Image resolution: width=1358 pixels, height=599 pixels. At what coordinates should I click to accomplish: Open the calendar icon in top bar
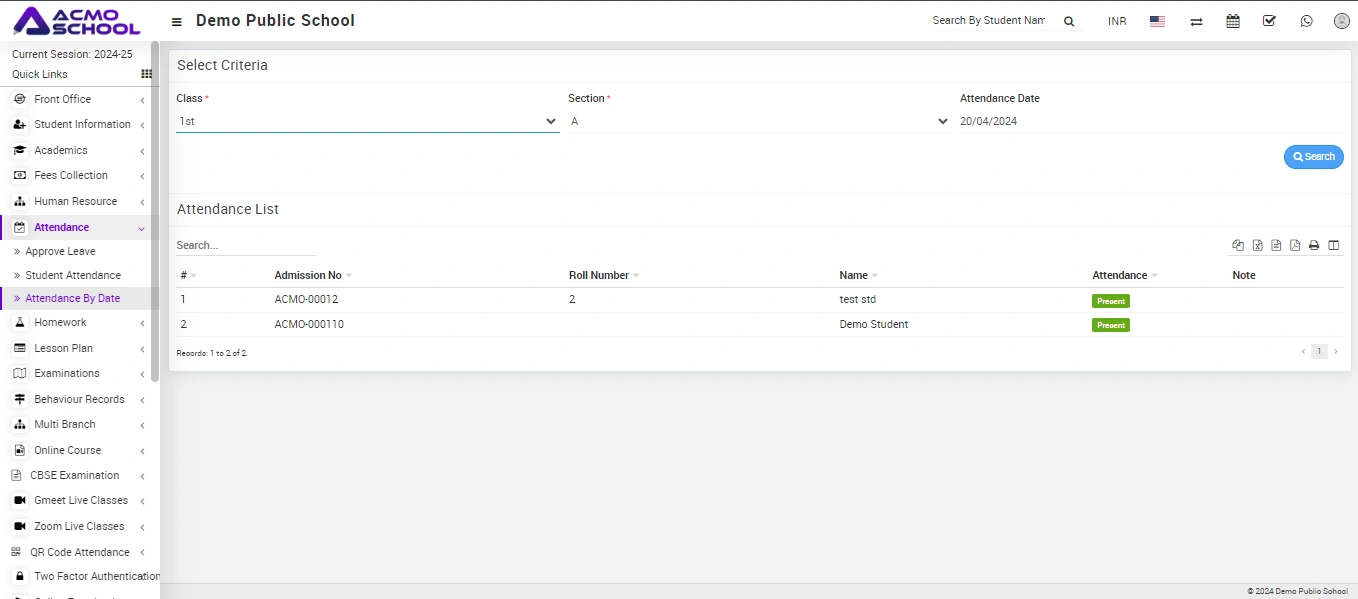click(1233, 21)
